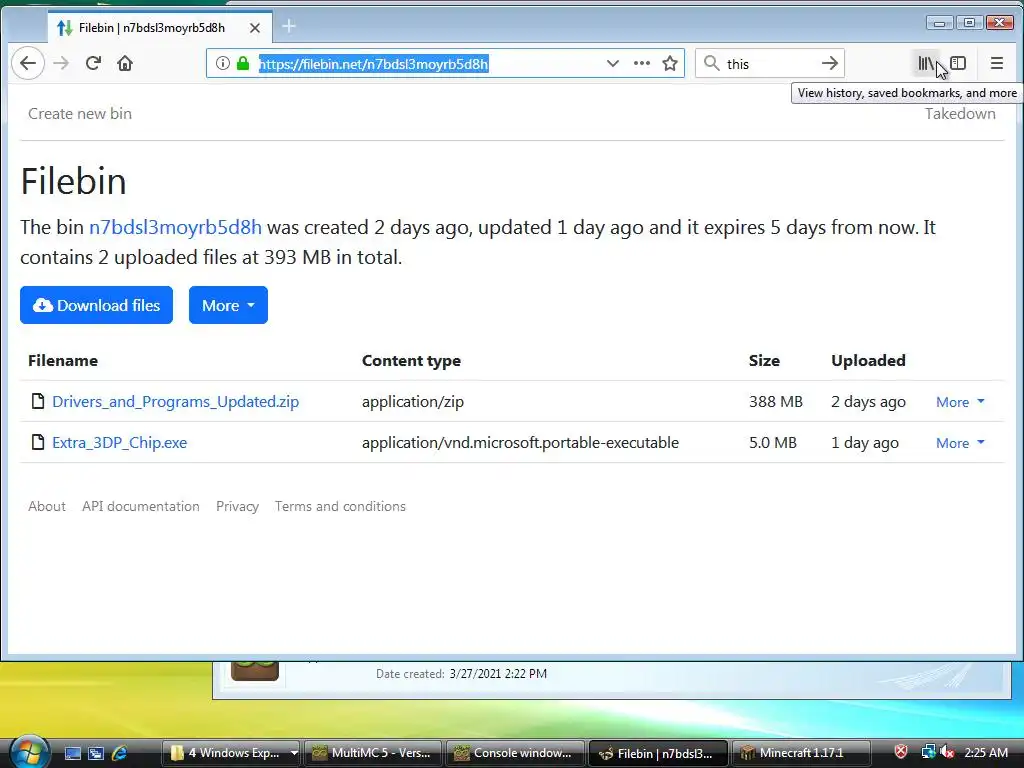
Task: Switch to the Console window taskbar button
Action: pyautogui.click(x=515, y=753)
